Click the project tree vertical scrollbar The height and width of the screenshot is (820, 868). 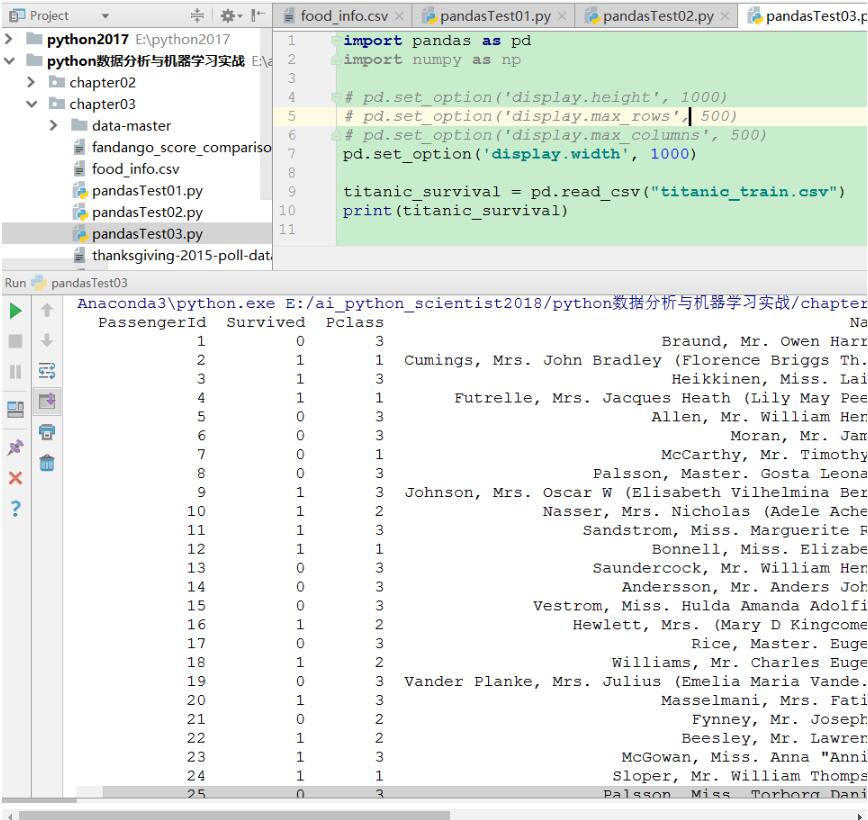(x=266, y=115)
